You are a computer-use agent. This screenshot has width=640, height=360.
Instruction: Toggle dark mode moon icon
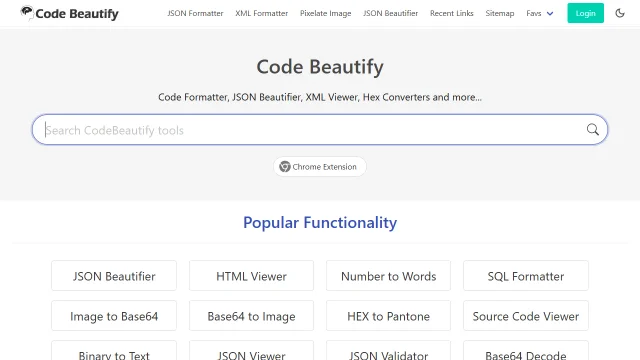click(x=620, y=13)
